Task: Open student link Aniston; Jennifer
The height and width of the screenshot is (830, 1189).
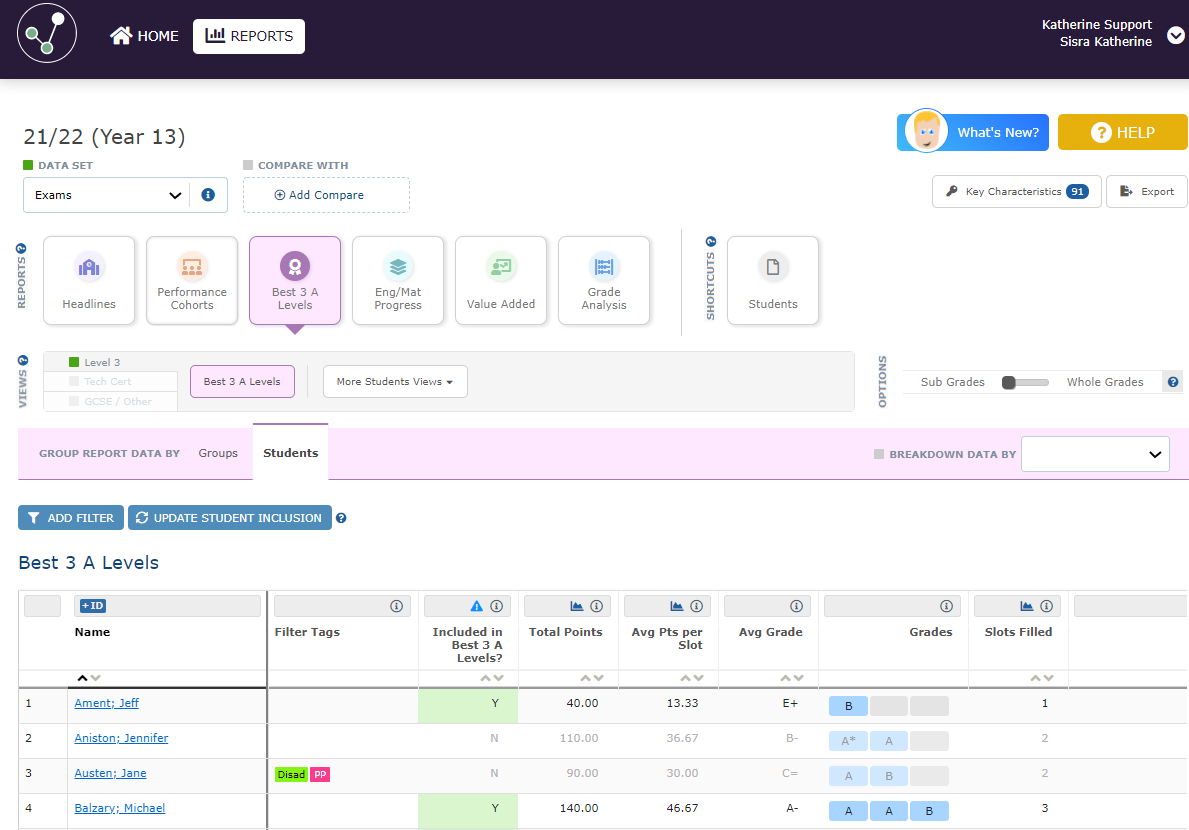Action: [121, 738]
